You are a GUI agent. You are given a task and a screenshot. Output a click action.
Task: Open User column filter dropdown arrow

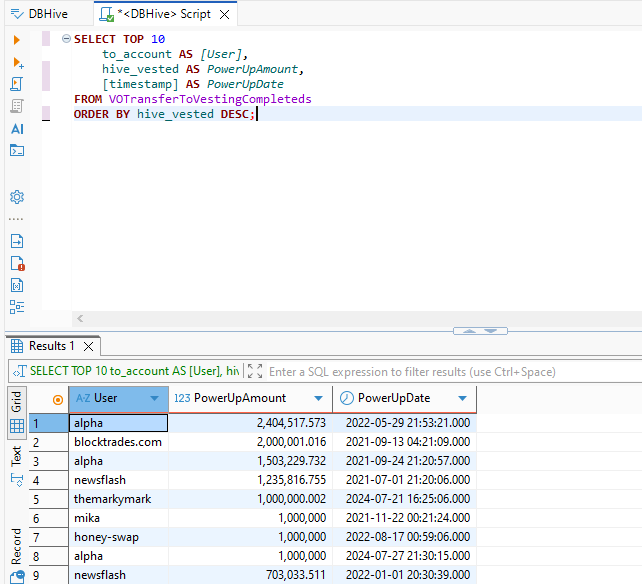(154, 398)
